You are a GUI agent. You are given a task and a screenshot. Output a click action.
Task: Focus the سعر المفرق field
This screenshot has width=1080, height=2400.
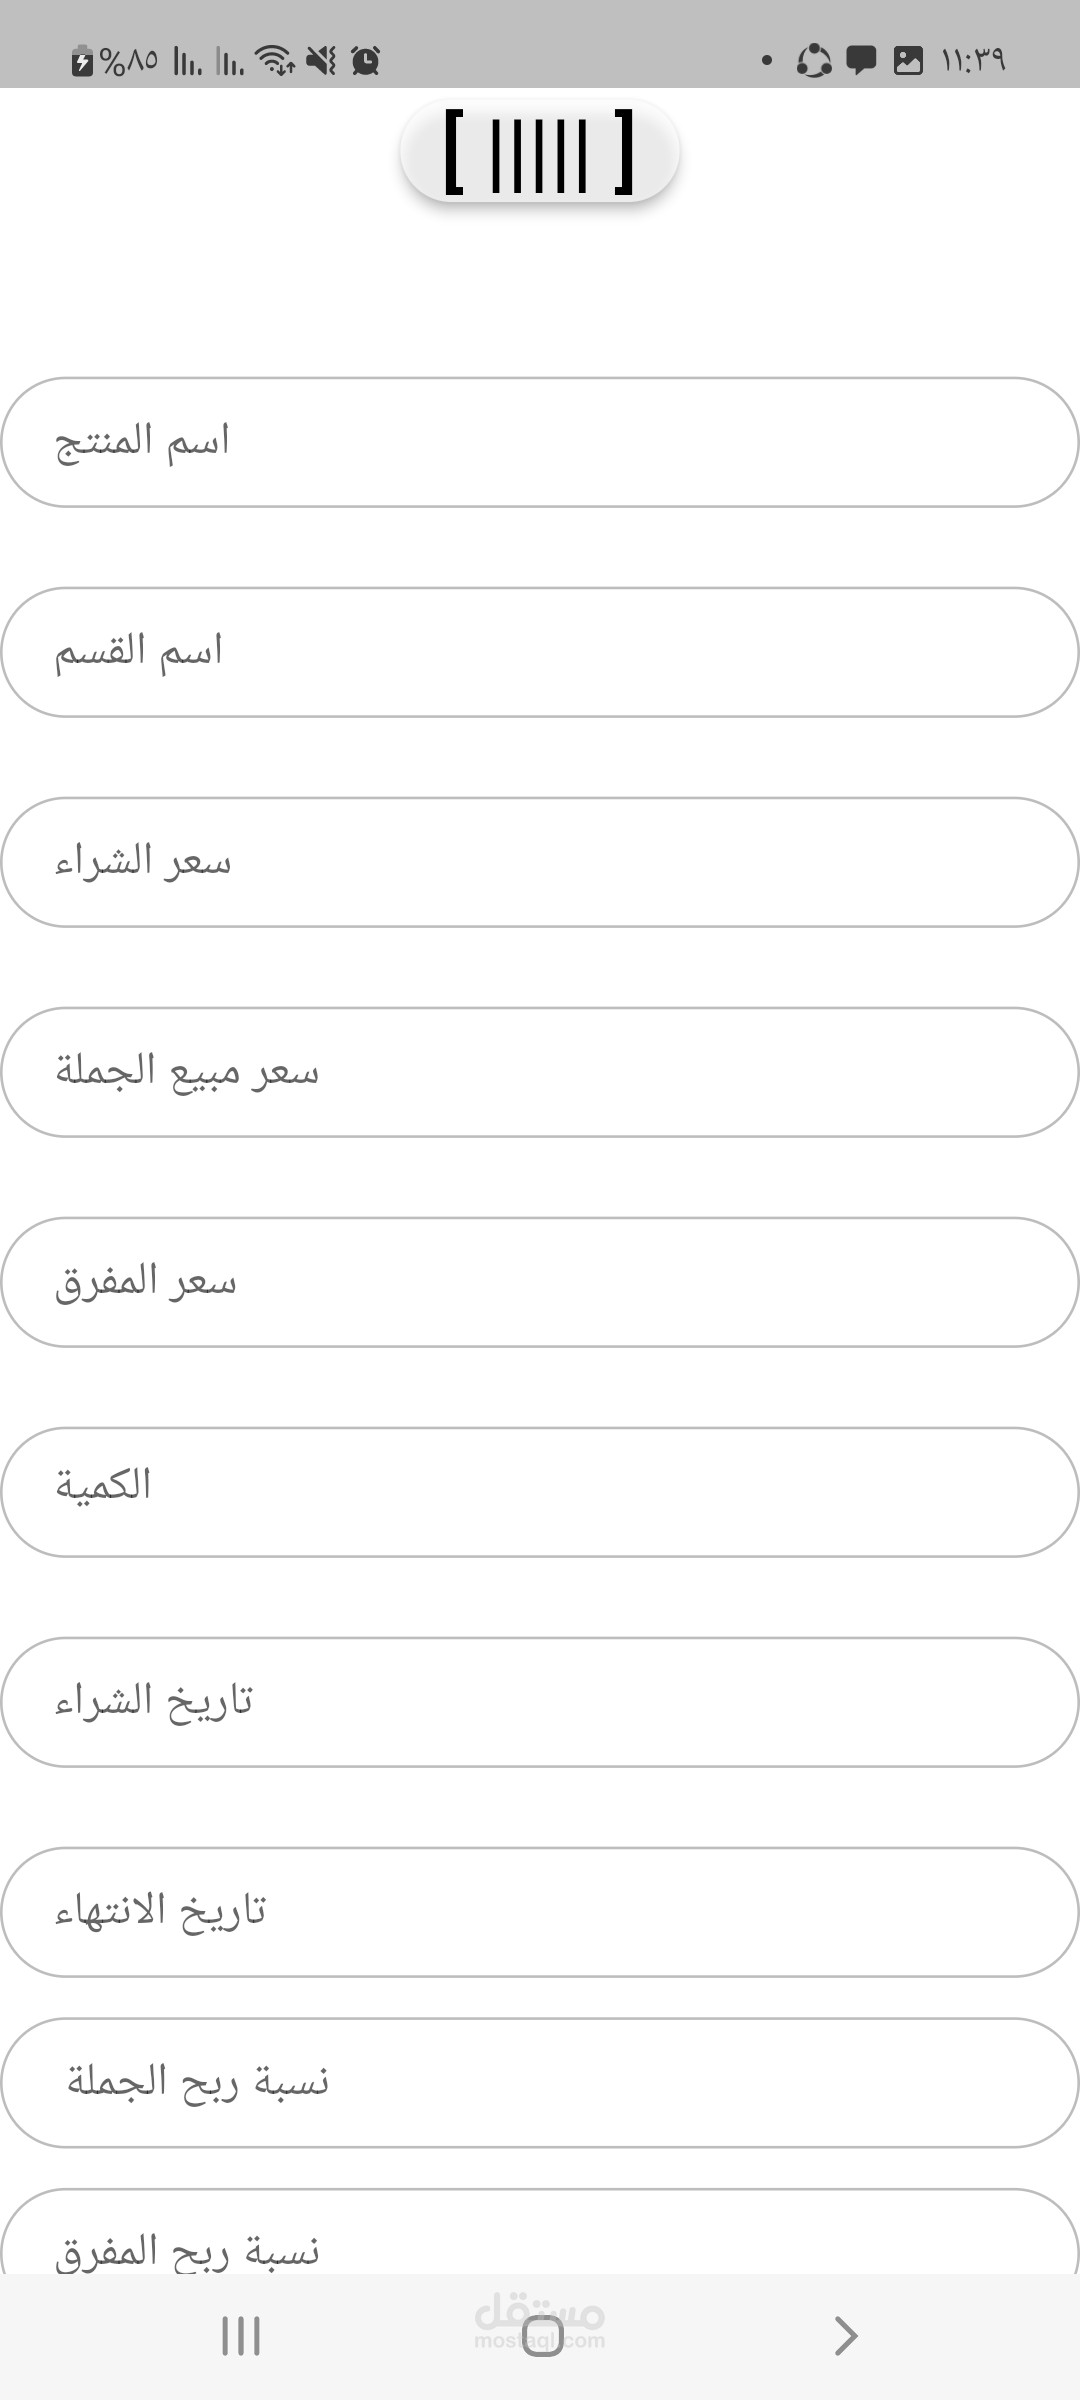click(x=540, y=1282)
